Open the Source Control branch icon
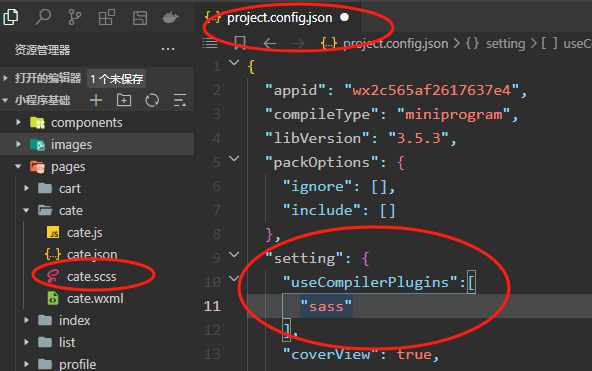 pos(74,17)
